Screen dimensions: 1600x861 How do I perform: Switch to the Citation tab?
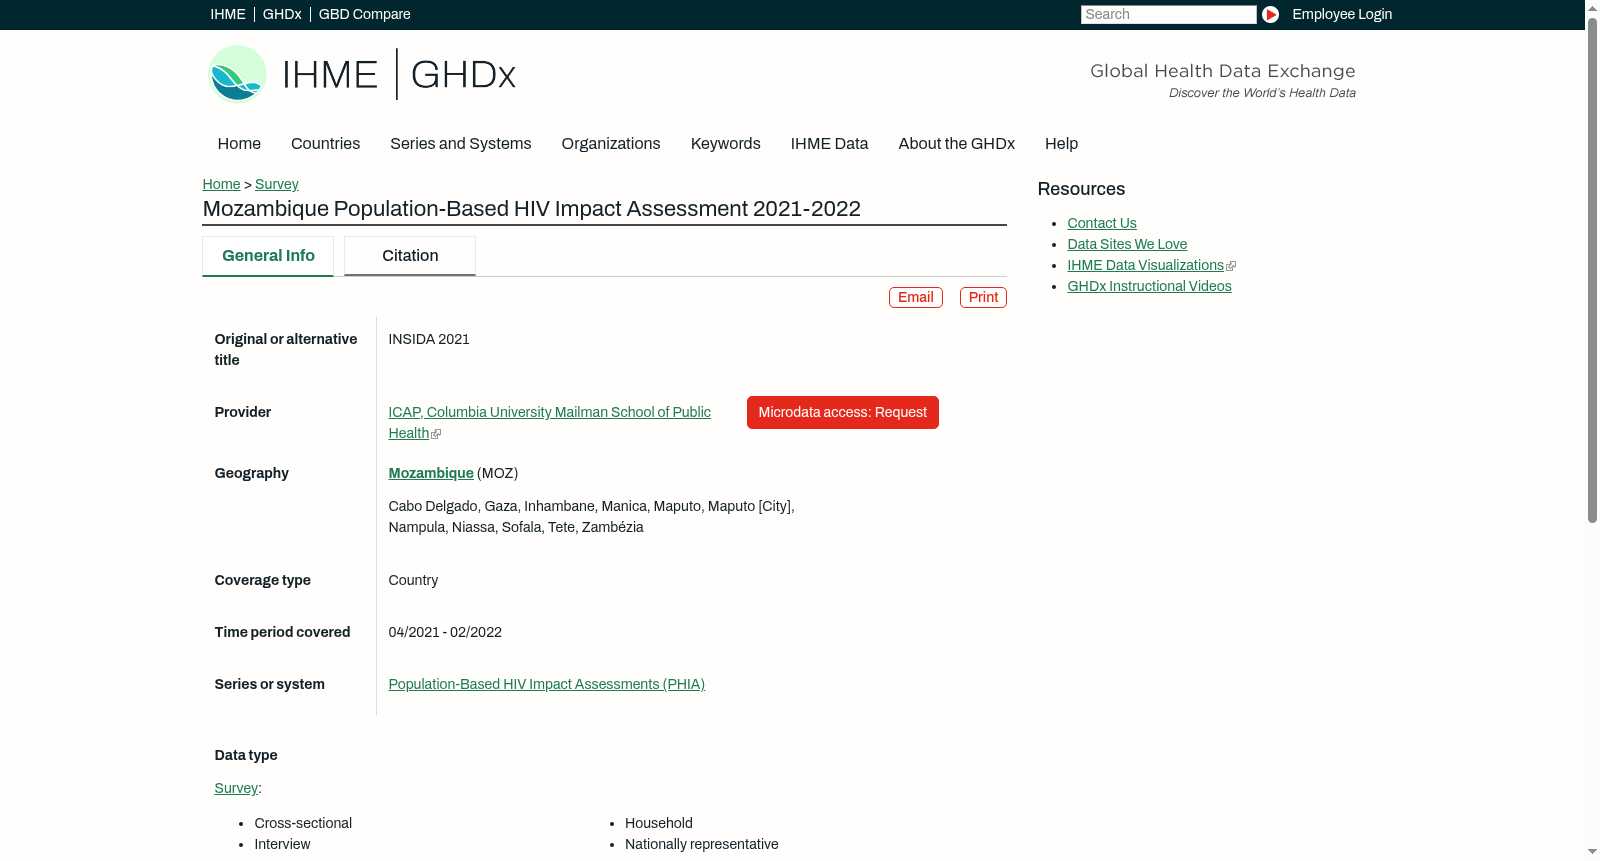coord(410,256)
